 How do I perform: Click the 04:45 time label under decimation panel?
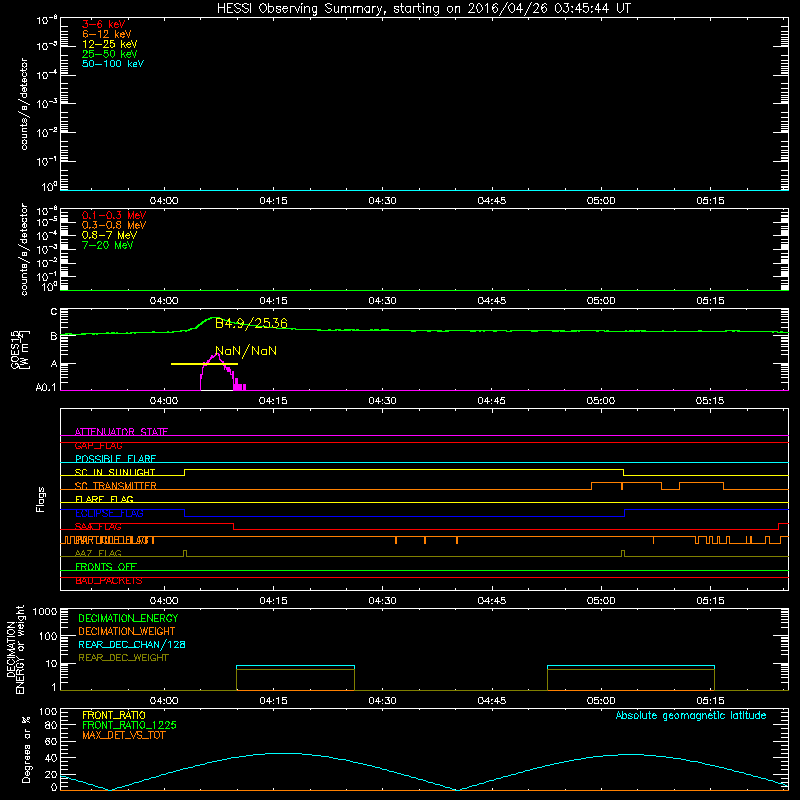(x=491, y=701)
